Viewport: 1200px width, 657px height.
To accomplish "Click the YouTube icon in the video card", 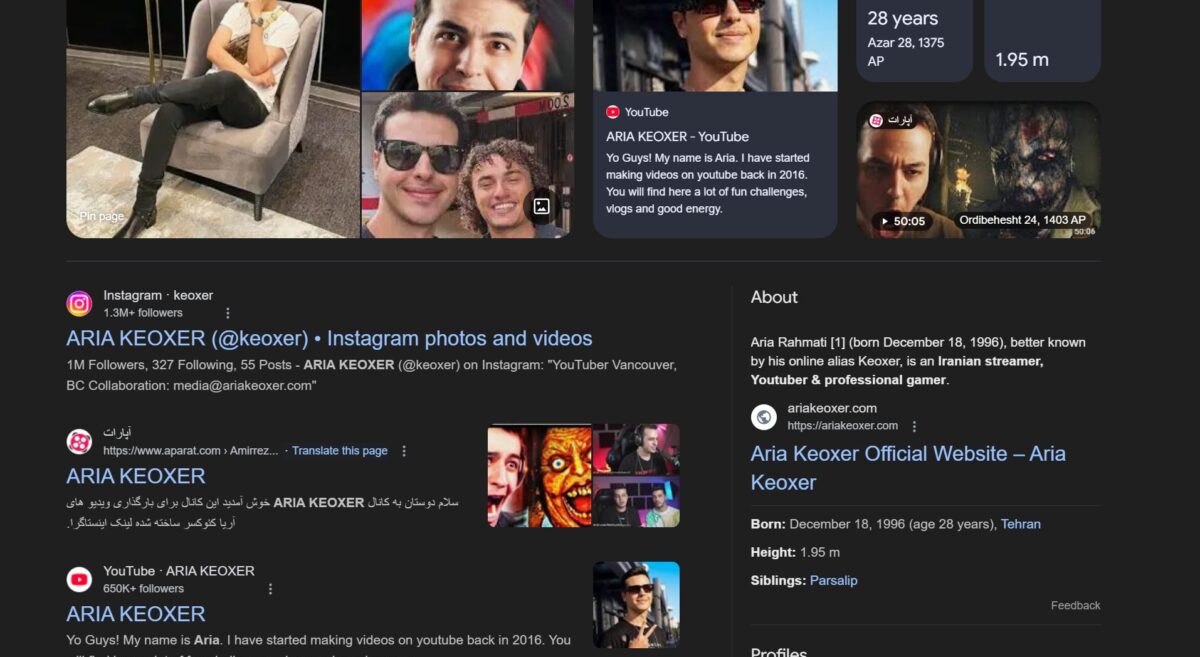I will 613,112.
